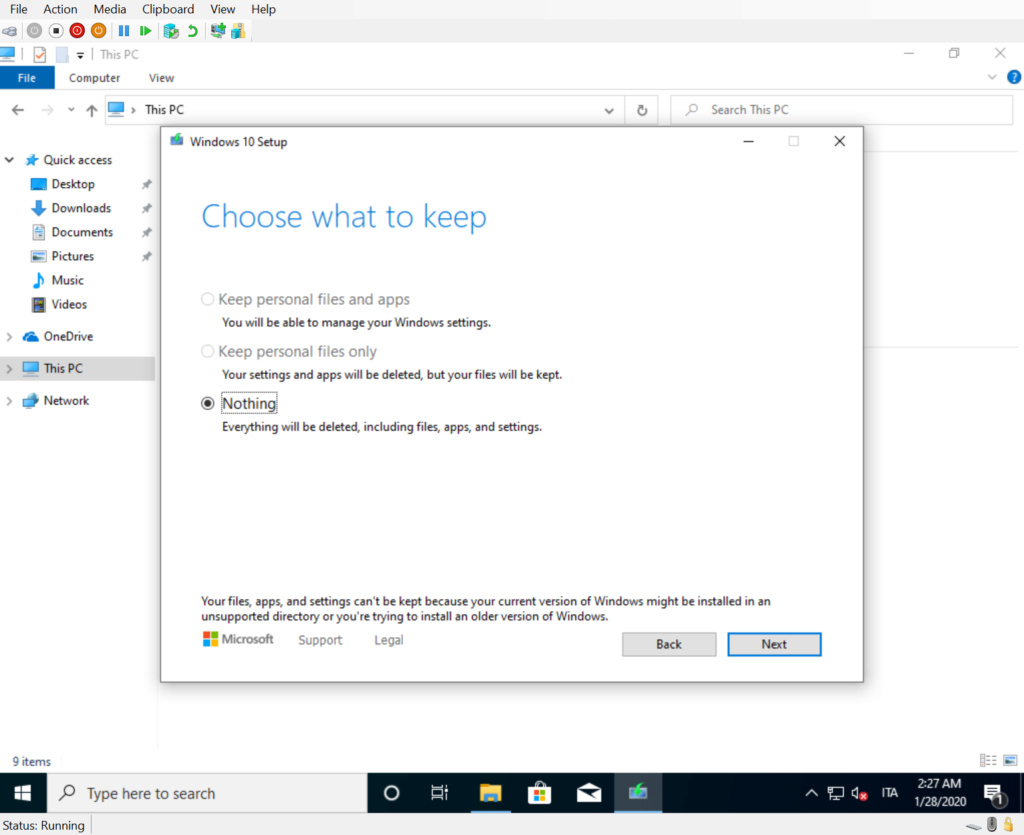
Task: Click the This PC address bar path
Action: coord(164,110)
